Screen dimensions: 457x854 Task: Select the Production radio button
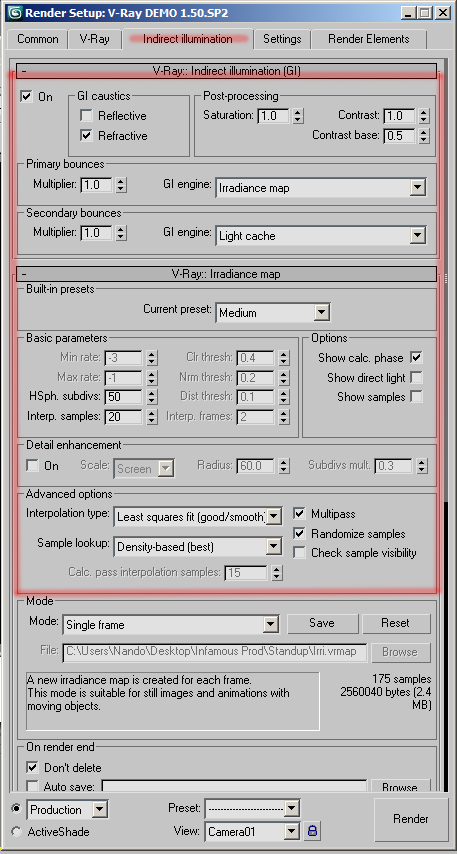[17, 808]
